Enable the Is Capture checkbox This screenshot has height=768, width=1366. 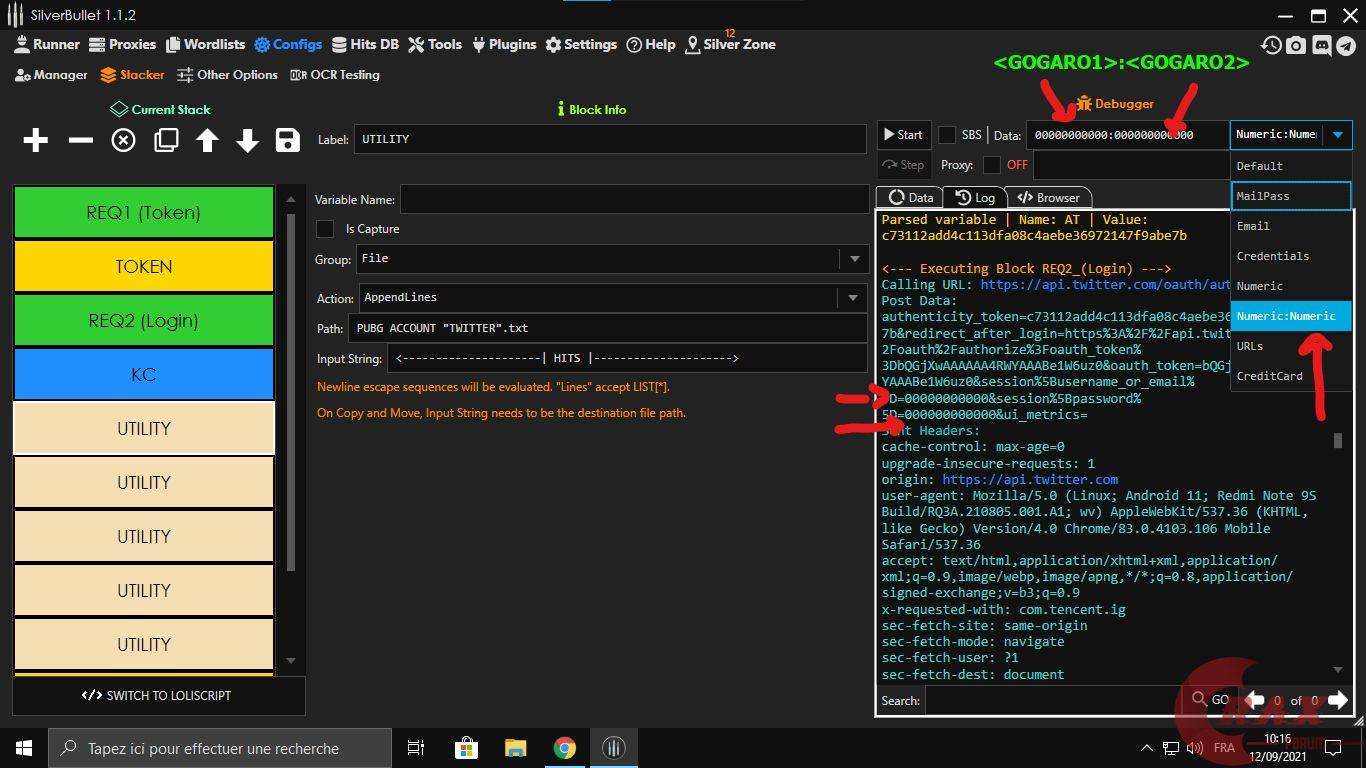[x=325, y=229]
